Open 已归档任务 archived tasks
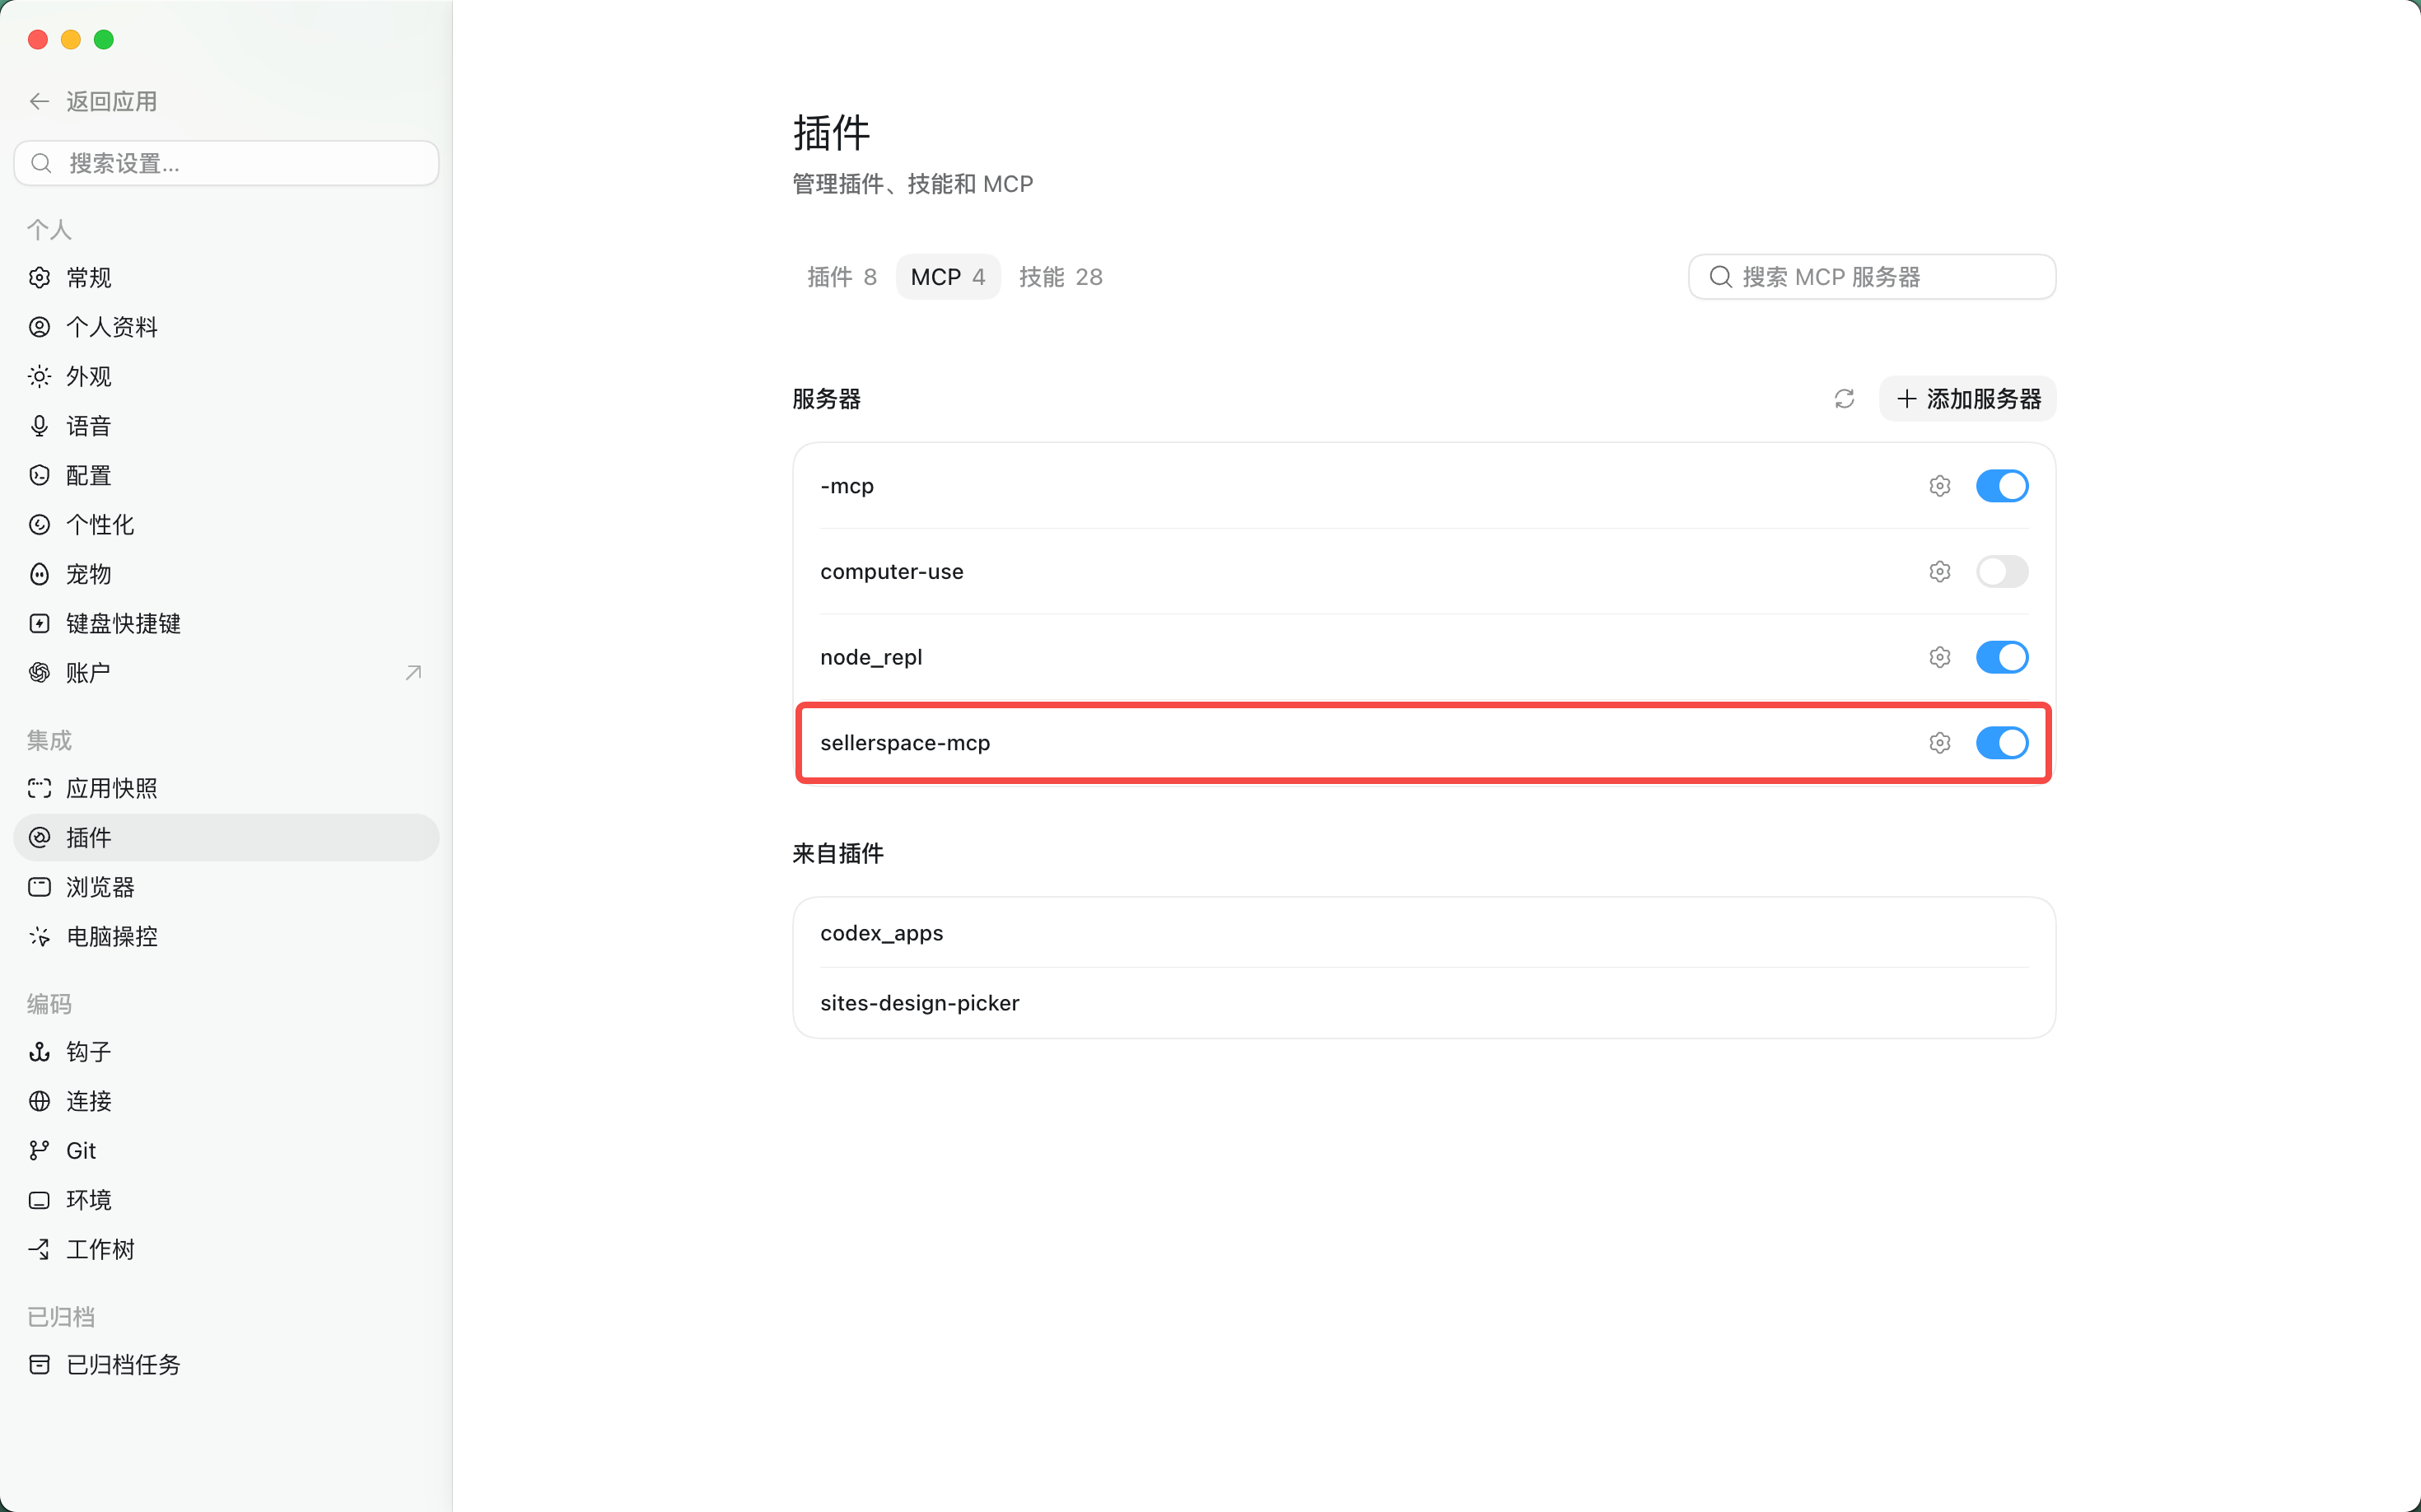Image resolution: width=2421 pixels, height=1512 pixels. point(226,1365)
